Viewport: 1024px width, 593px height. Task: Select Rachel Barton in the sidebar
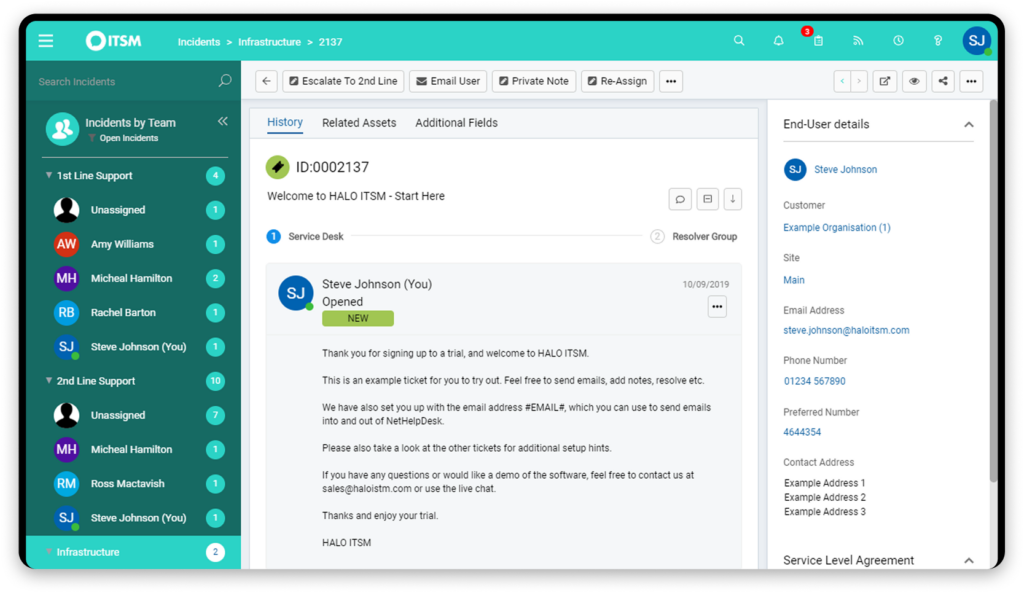(133, 312)
